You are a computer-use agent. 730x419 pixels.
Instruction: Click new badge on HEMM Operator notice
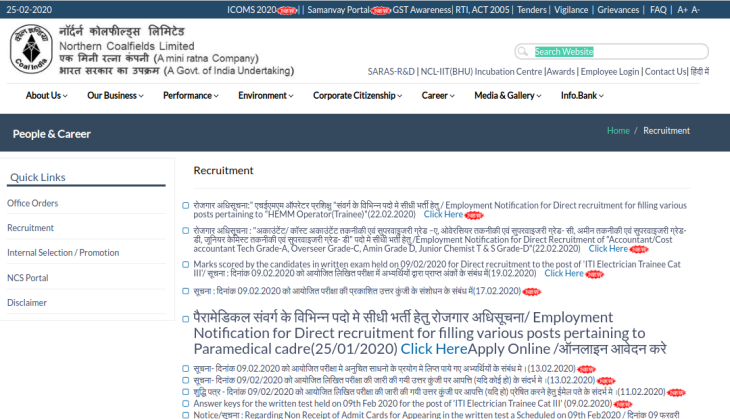(x=474, y=215)
